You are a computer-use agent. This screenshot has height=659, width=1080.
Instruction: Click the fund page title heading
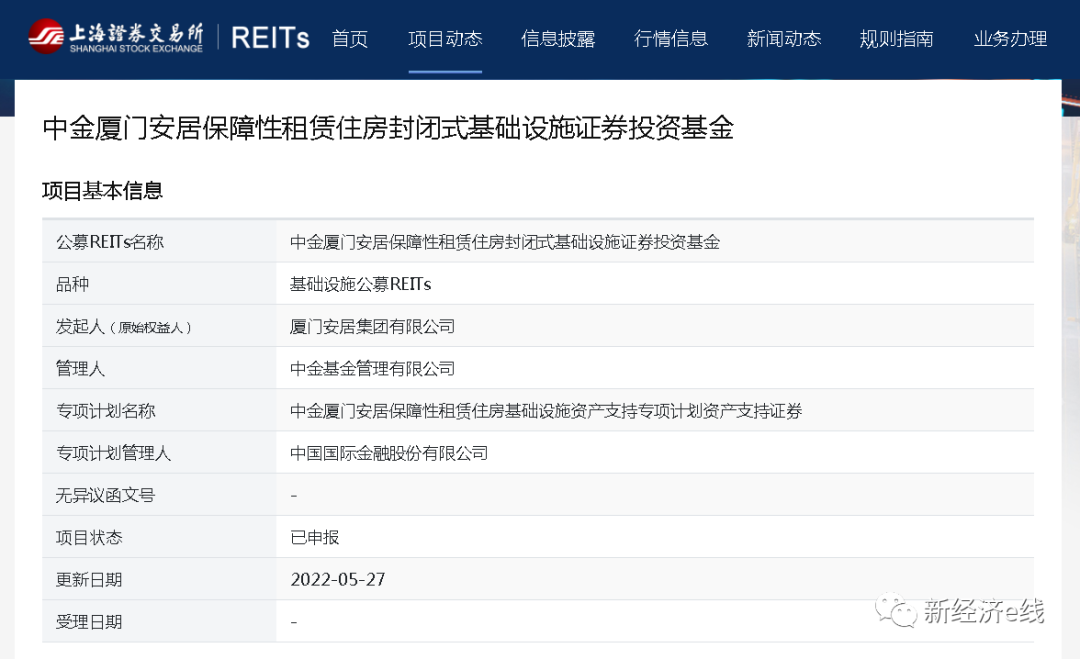point(387,128)
